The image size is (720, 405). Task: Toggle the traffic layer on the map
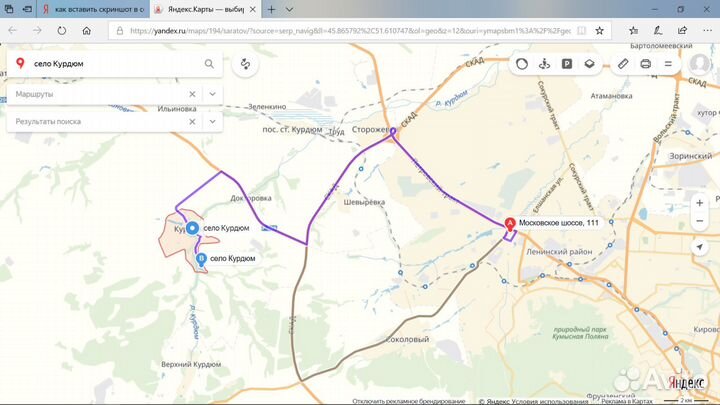(x=521, y=64)
